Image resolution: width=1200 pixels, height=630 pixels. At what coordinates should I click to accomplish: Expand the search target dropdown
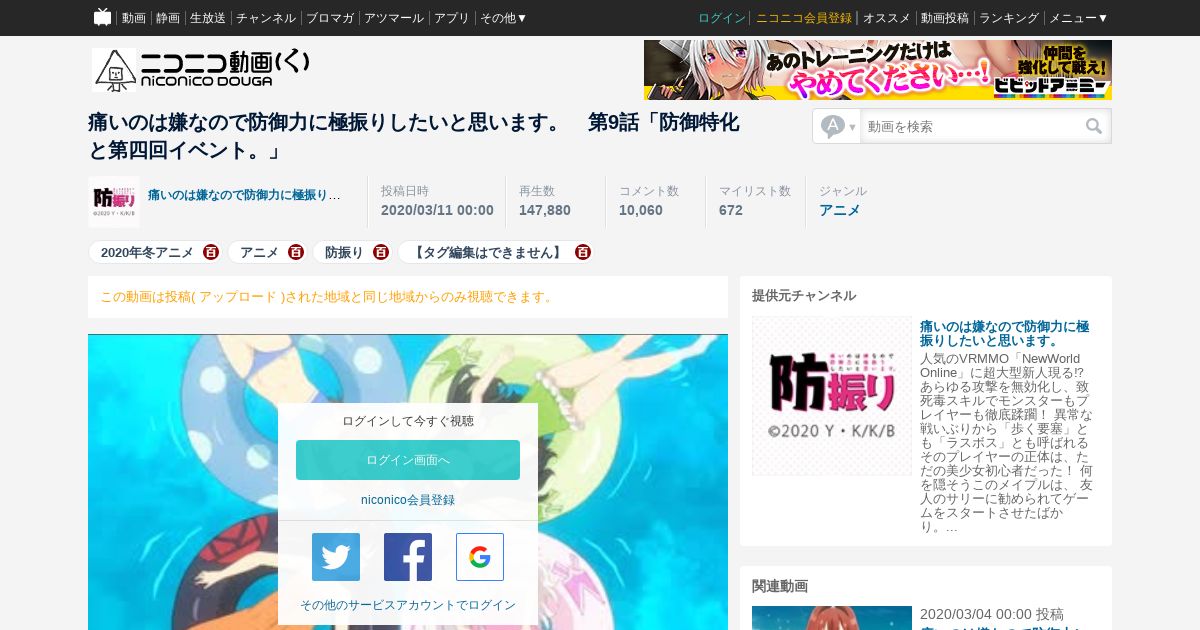pyautogui.click(x=838, y=126)
